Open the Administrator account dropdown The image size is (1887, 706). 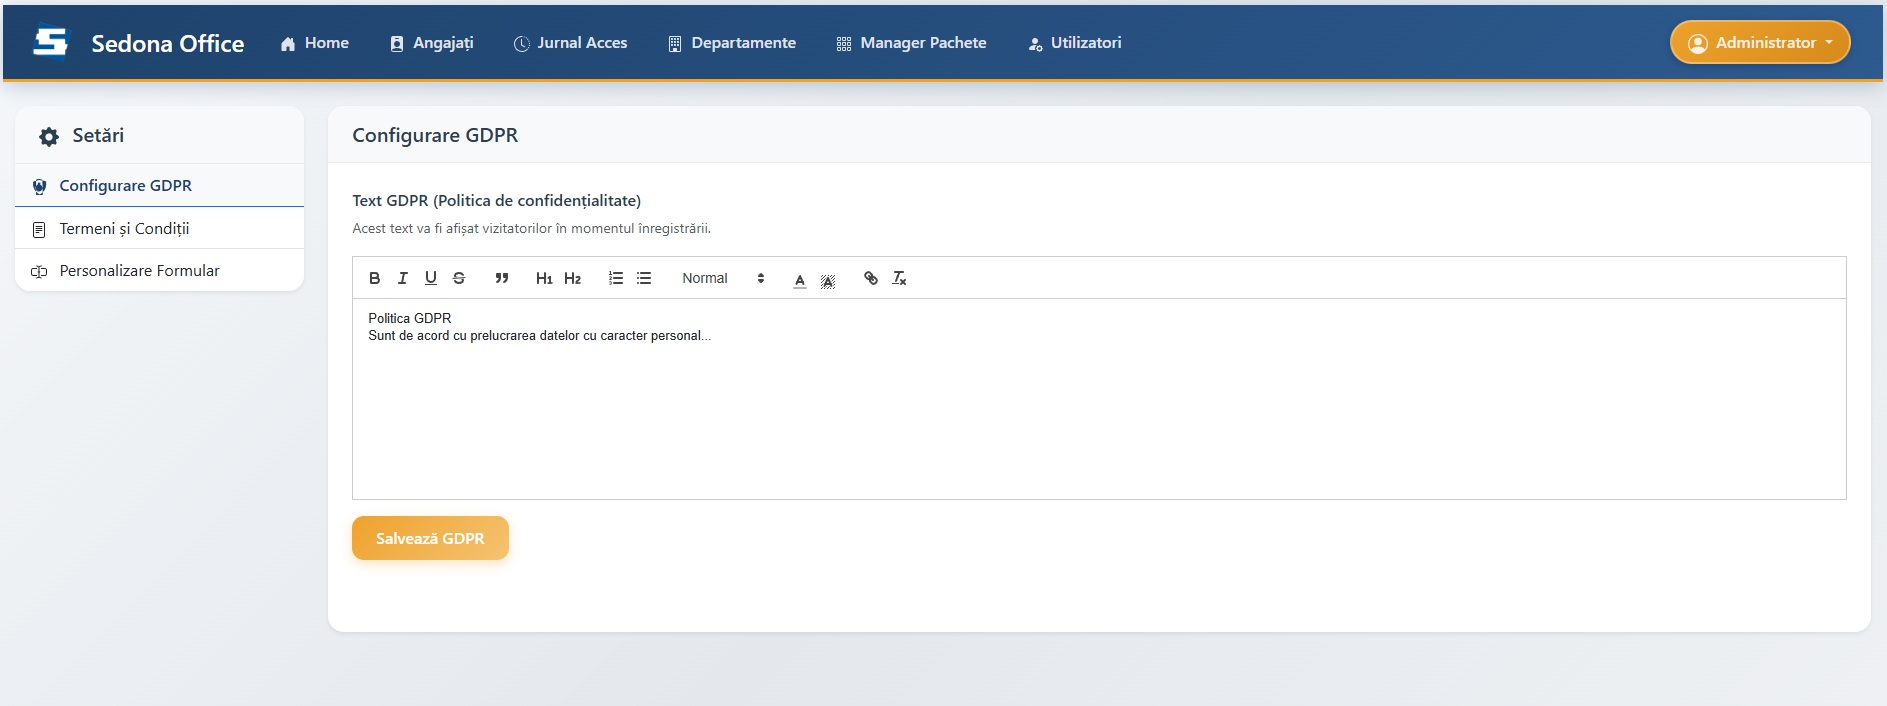click(x=1759, y=43)
